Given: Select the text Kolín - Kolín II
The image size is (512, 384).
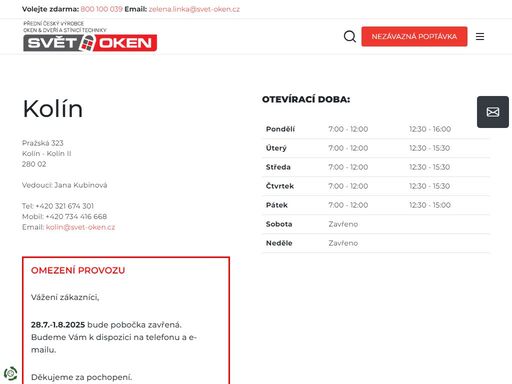Looking at the screenshot, I should [47, 154].
